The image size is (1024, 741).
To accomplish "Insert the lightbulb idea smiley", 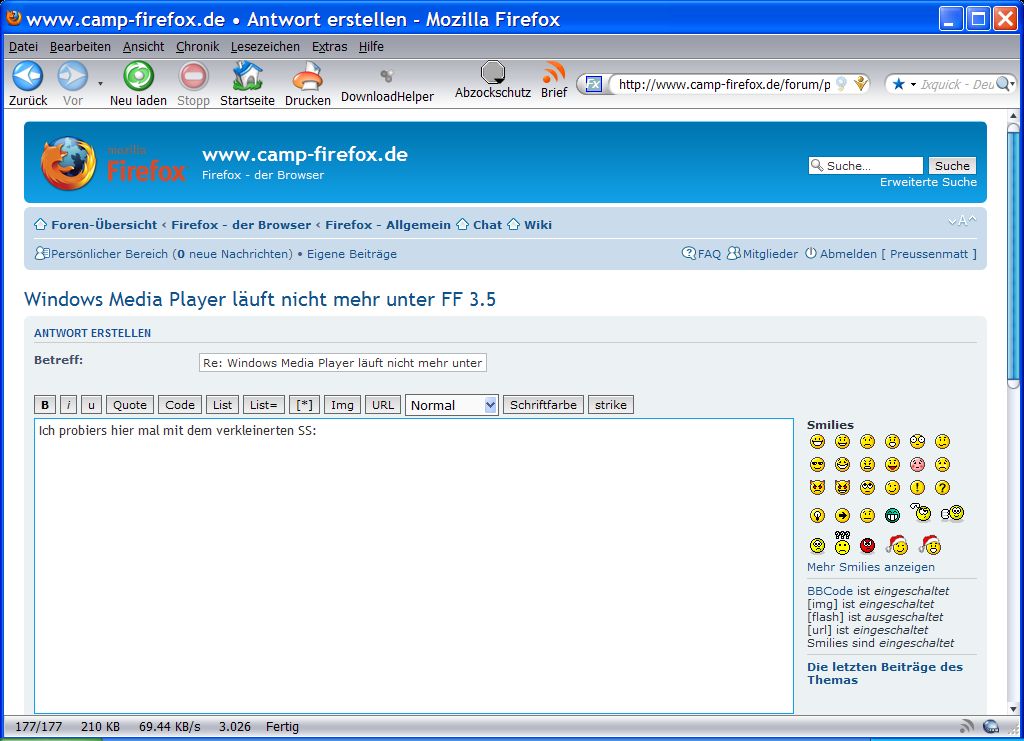I will 817,516.
